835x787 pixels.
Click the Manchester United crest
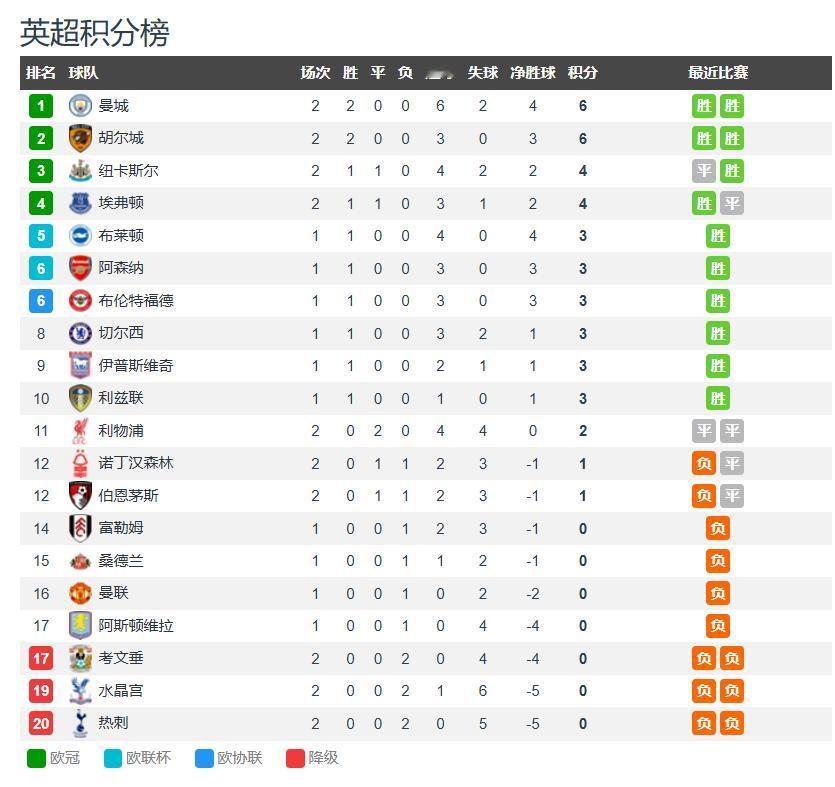click(x=80, y=593)
